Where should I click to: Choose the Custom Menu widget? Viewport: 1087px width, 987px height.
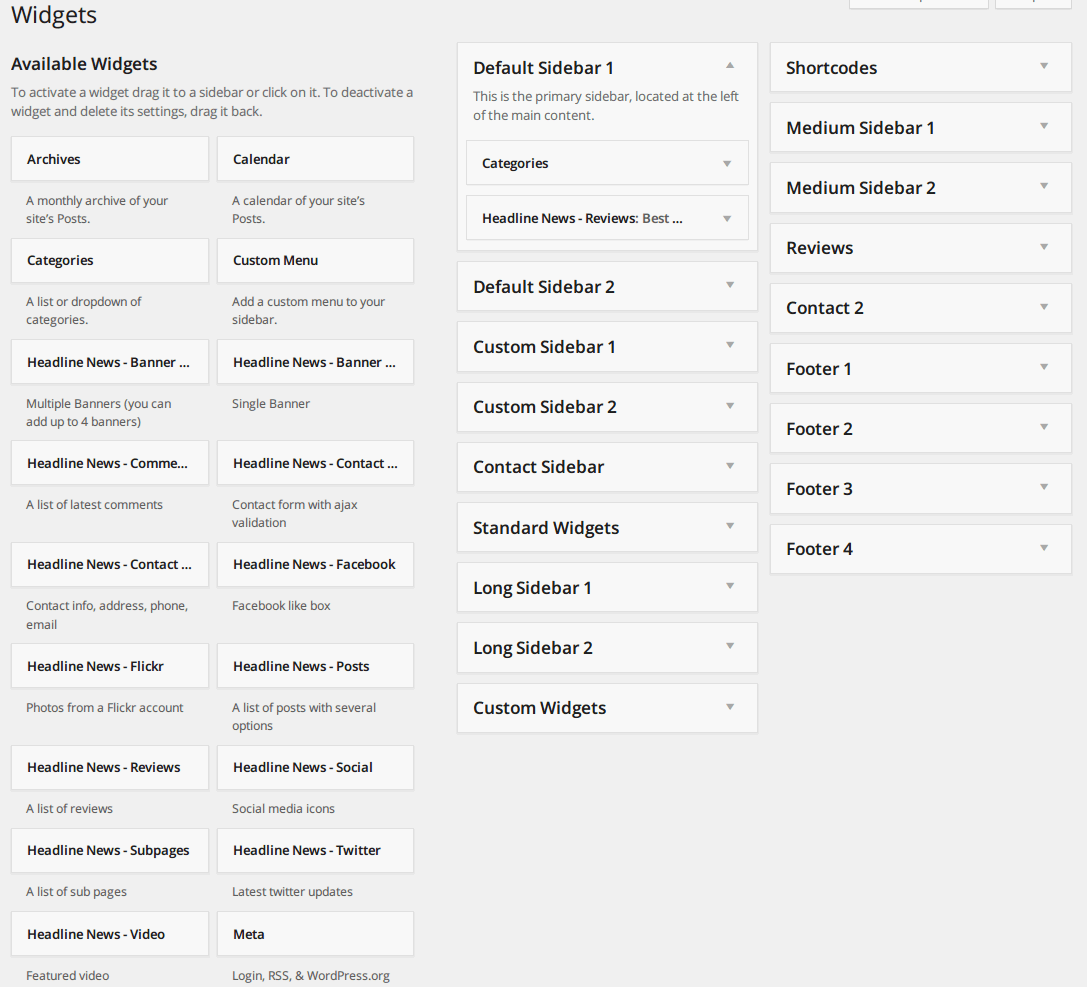315,260
